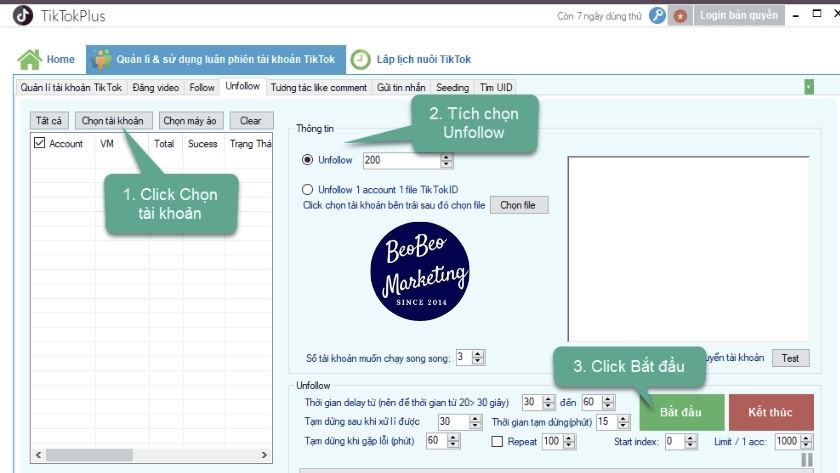
Task: Select the Unfollow radio button
Action: (x=308, y=160)
